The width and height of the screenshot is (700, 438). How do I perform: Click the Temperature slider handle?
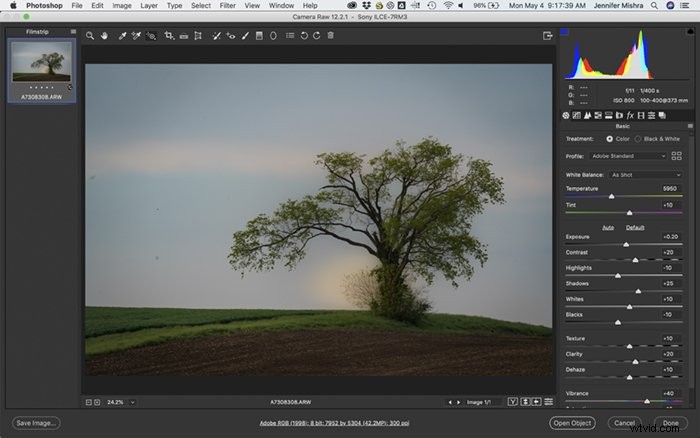(612, 196)
